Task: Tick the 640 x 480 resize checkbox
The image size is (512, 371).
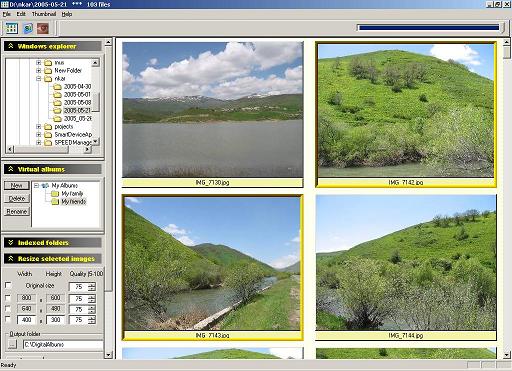Action: click(x=8, y=308)
